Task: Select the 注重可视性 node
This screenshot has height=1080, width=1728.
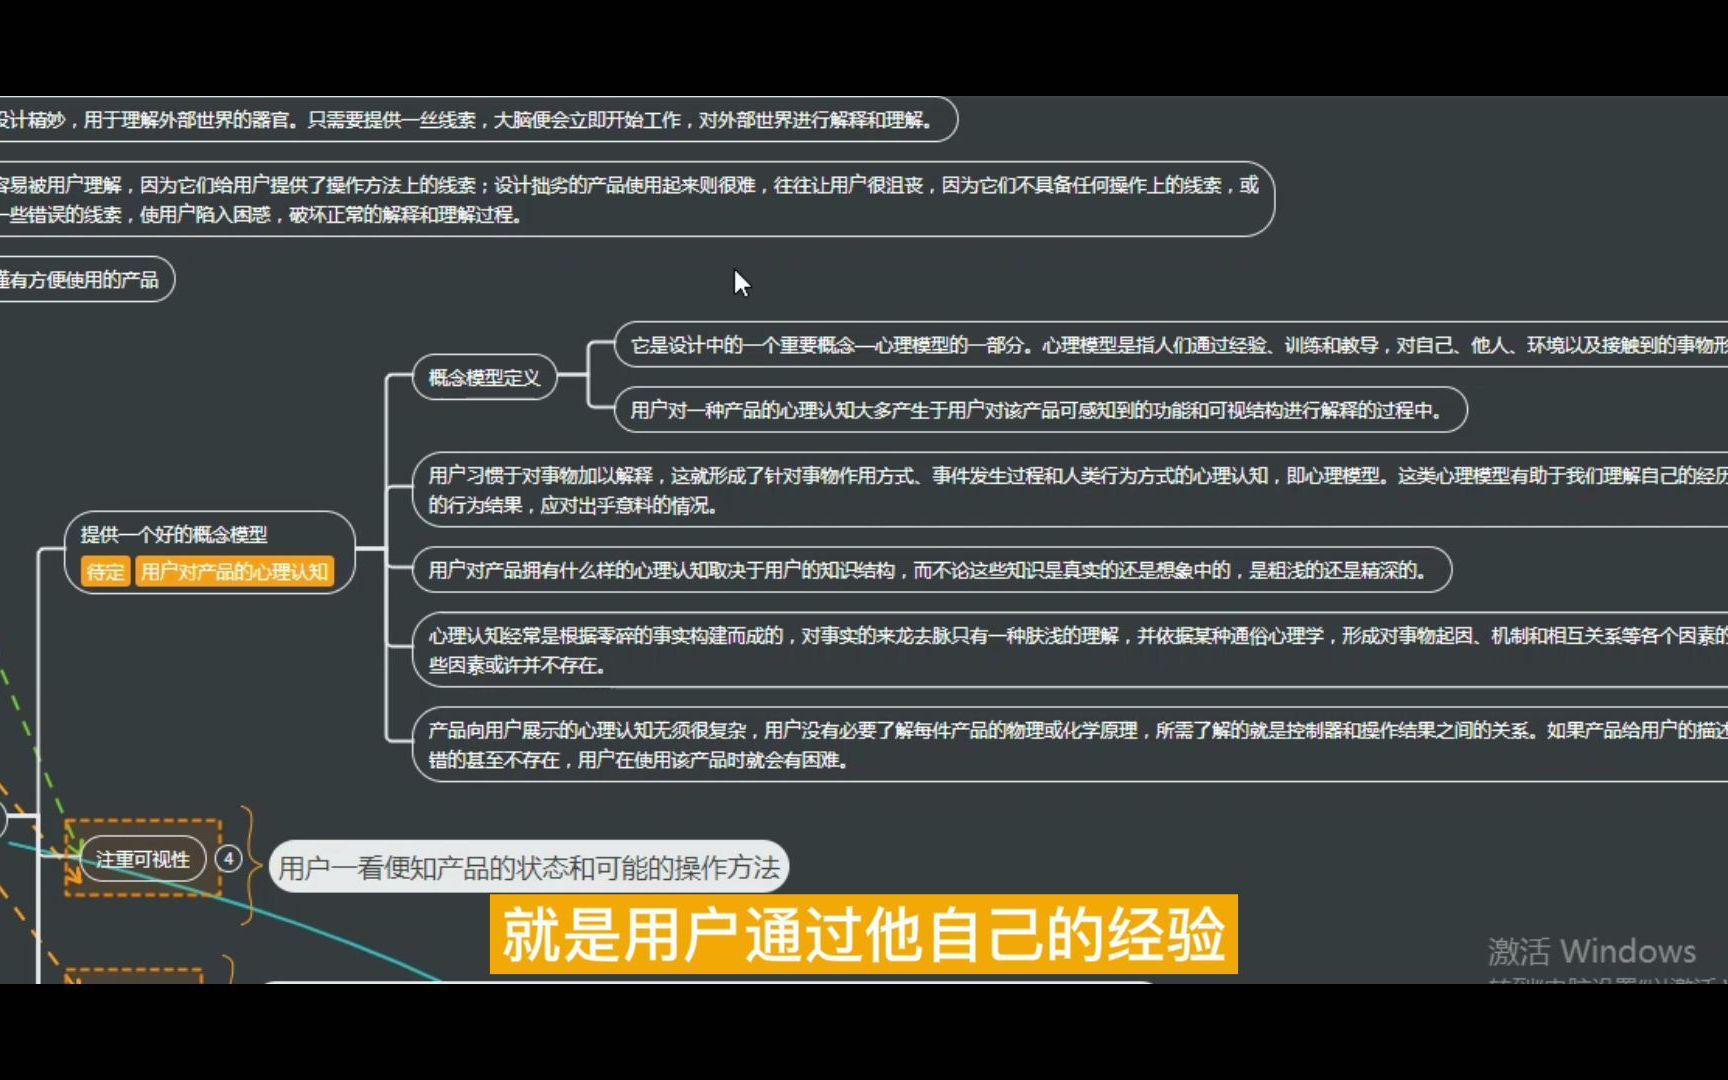Action: click(x=142, y=859)
